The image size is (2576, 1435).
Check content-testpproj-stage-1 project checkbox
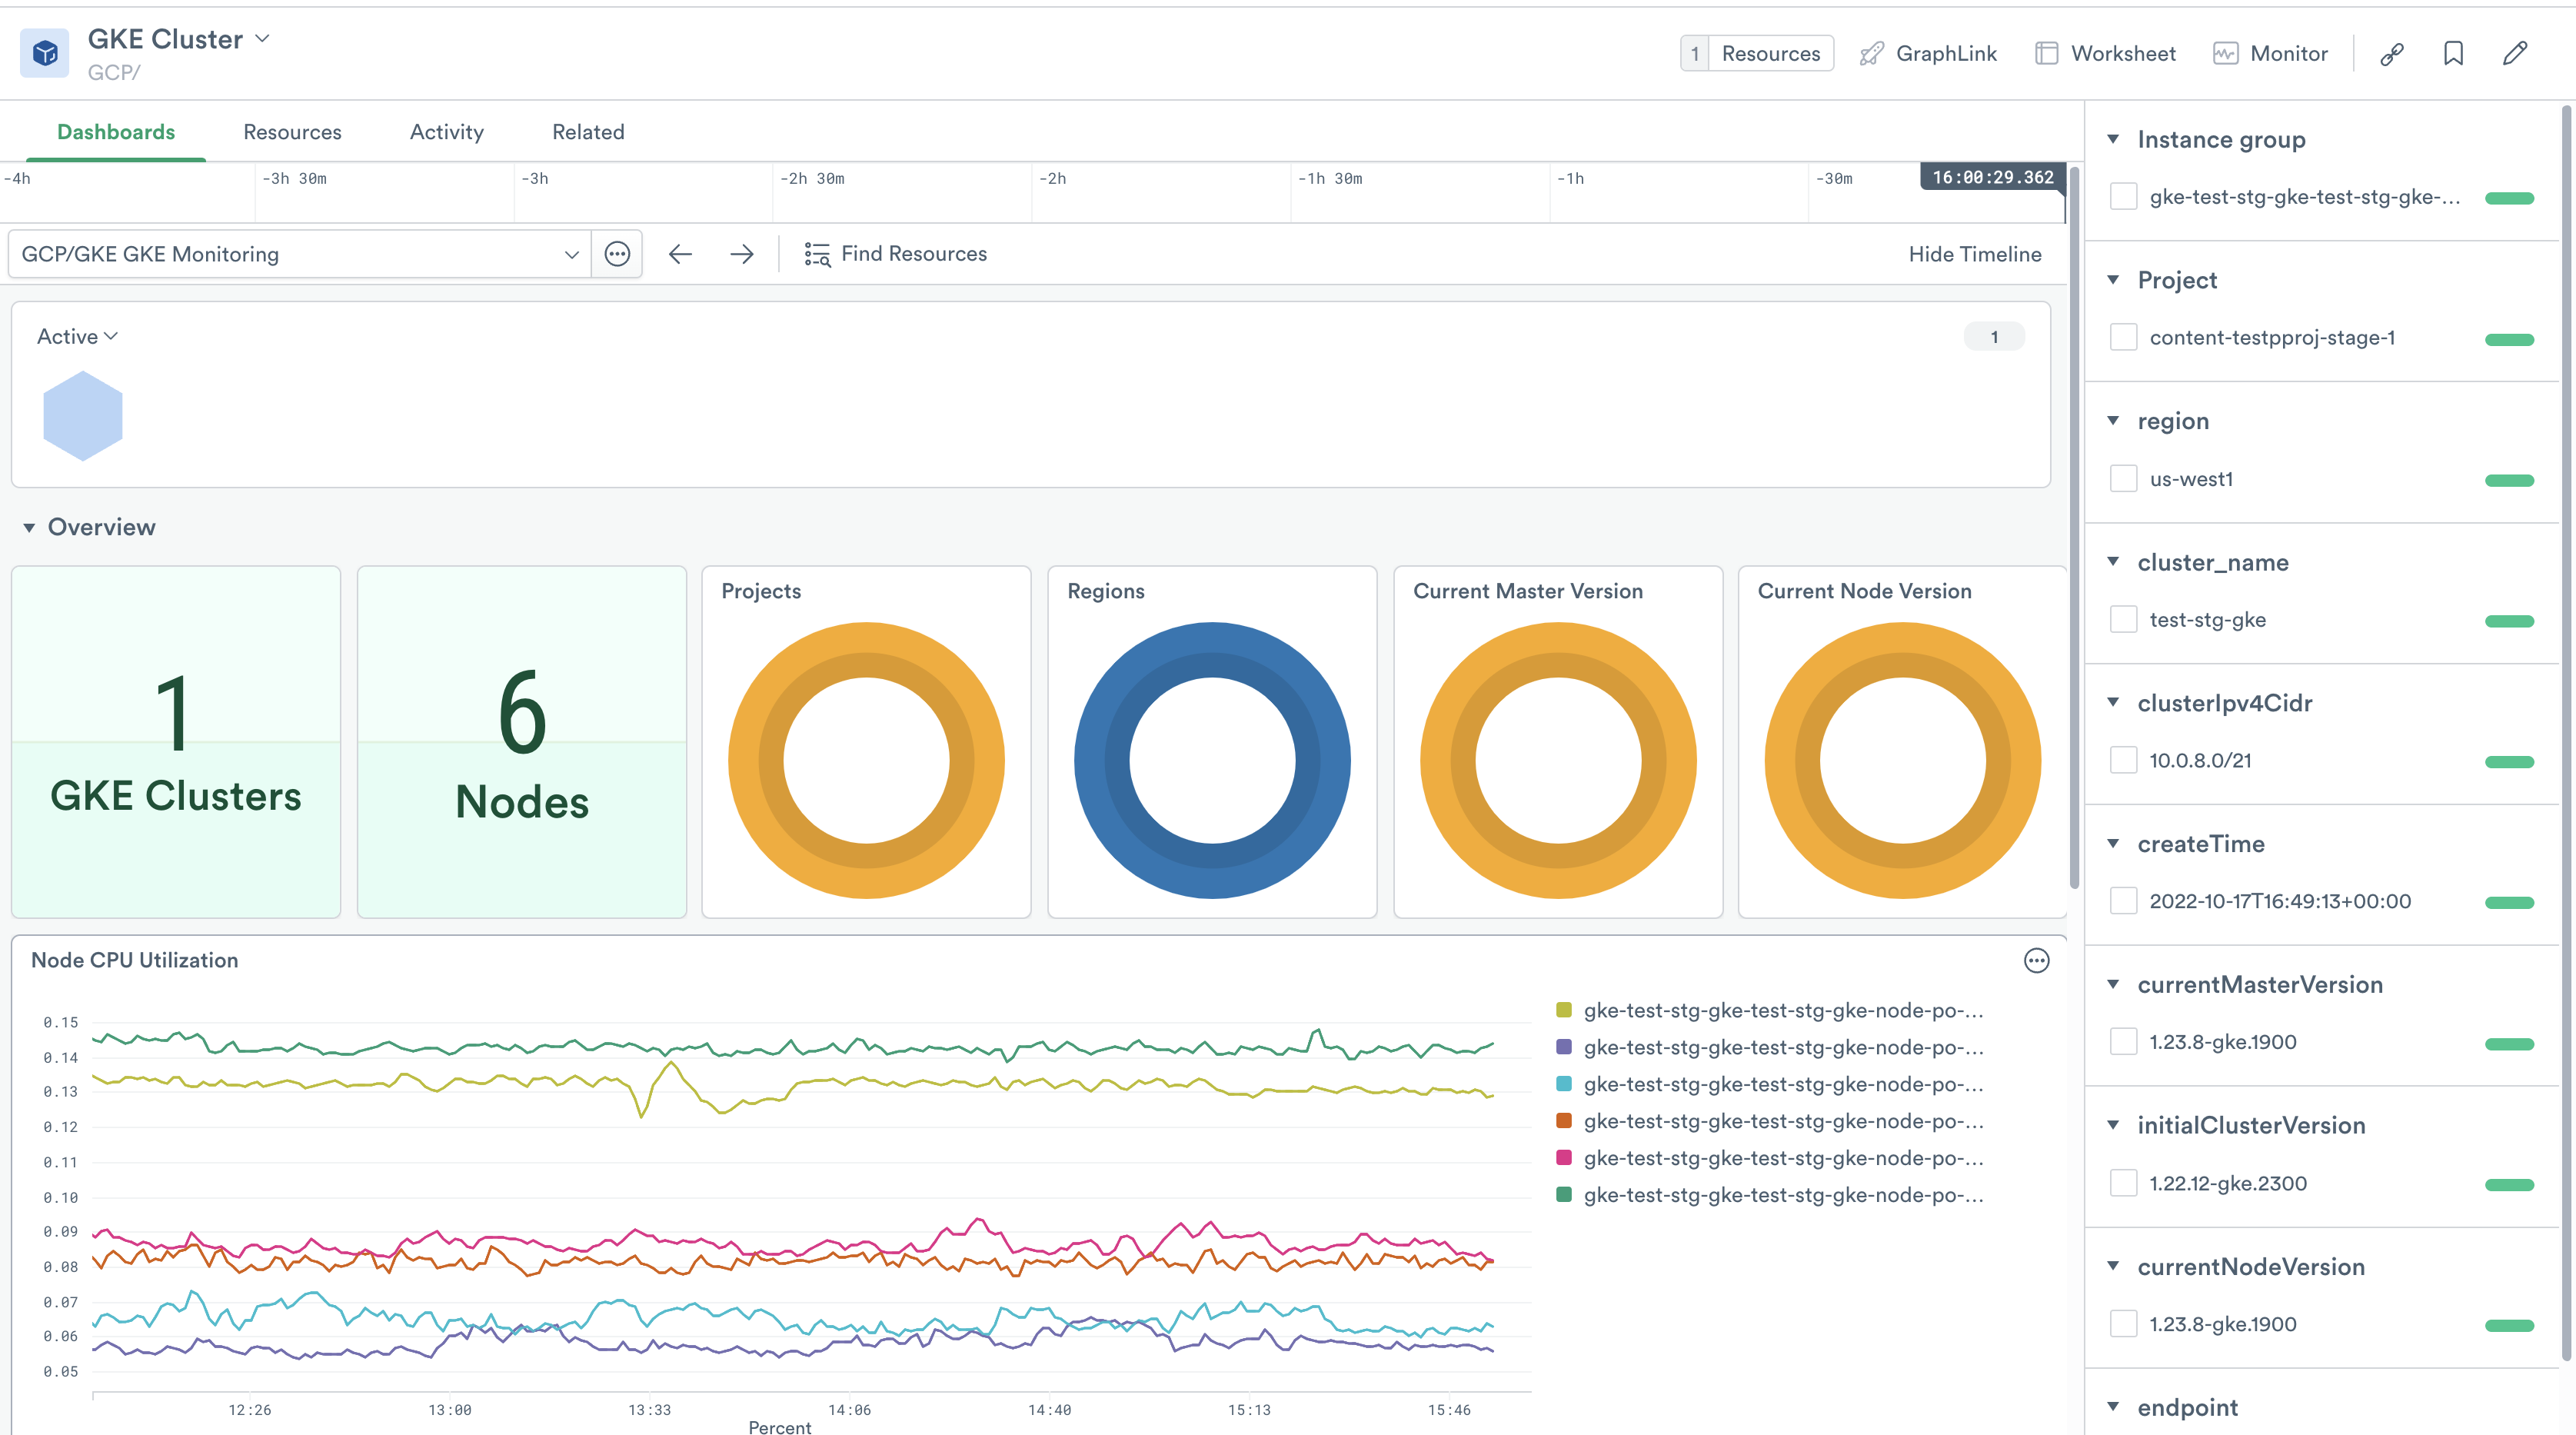coord(2123,338)
